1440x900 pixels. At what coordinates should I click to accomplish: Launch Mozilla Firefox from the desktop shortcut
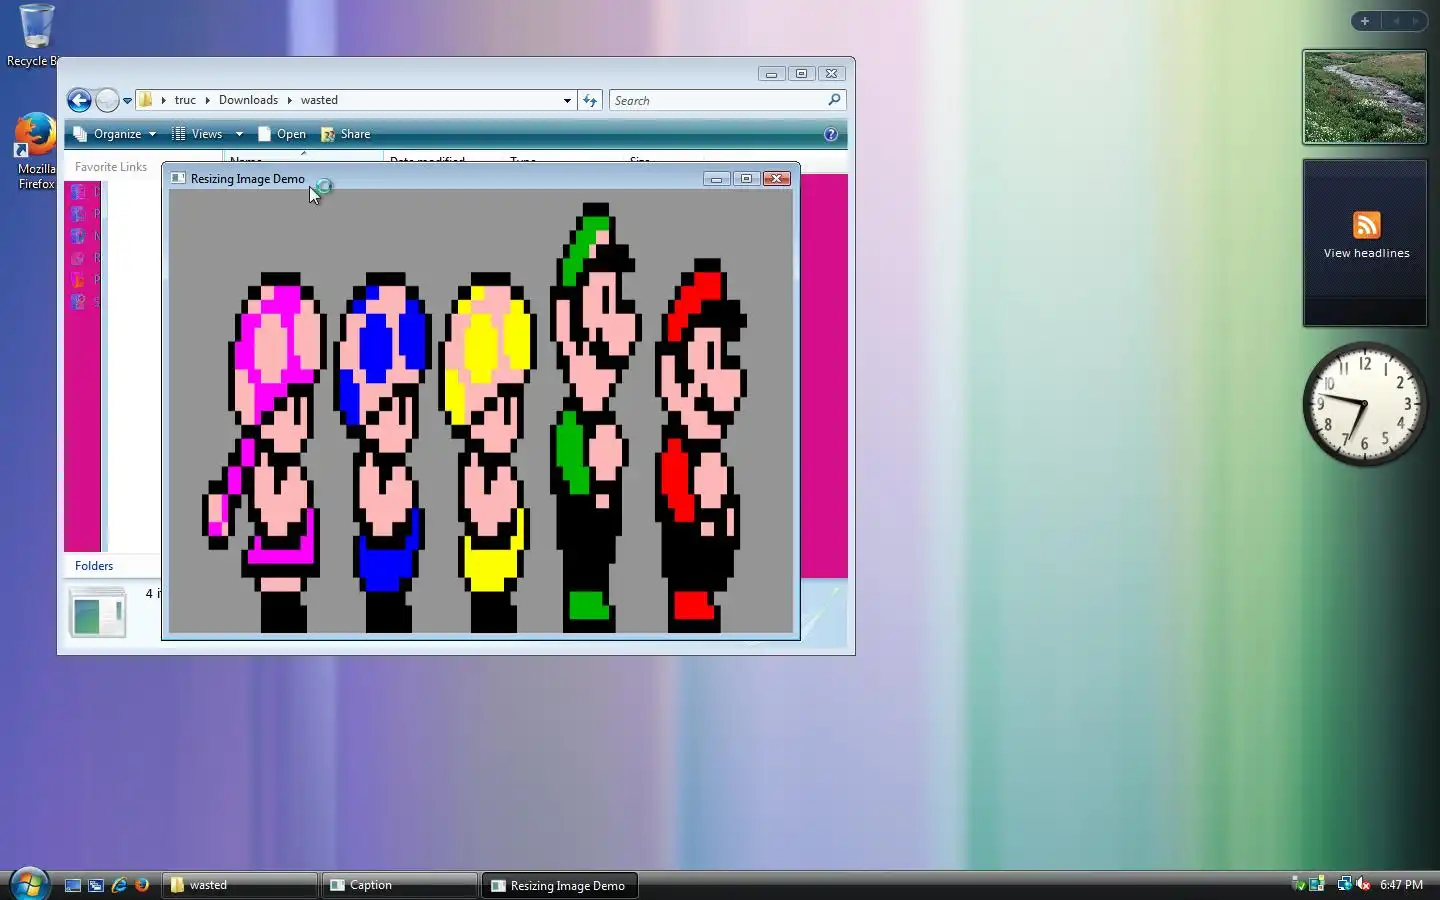coord(36,150)
